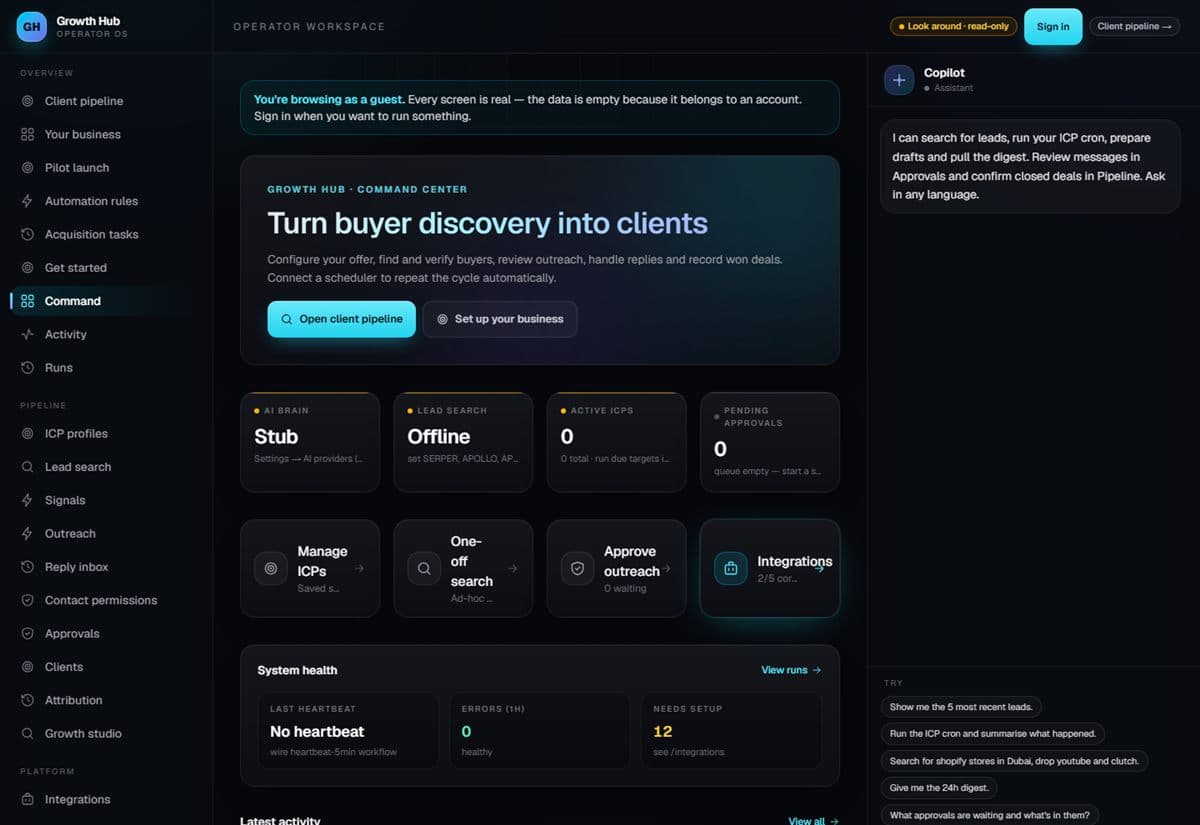Screen dimensions: 1200x825
Task: Click the Automation rules lightning icon
Action: click(28, 201)
